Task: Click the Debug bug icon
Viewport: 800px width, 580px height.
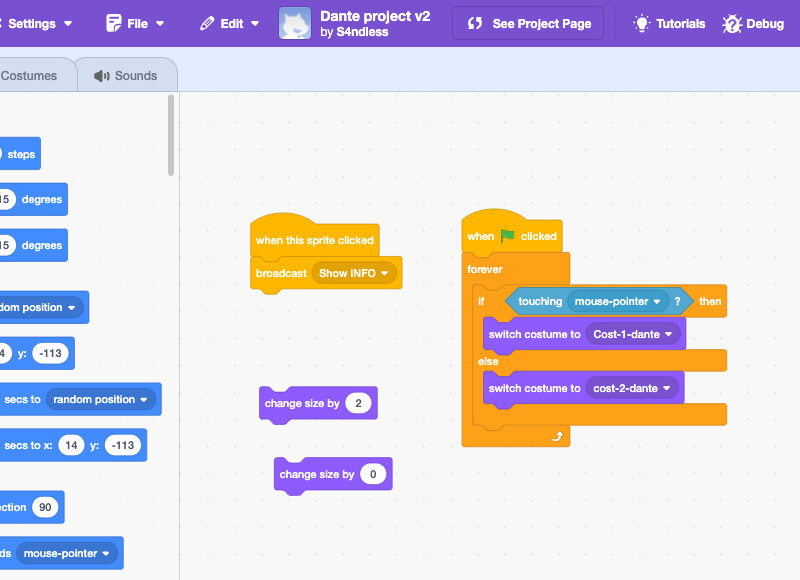Action: (732, 23)
